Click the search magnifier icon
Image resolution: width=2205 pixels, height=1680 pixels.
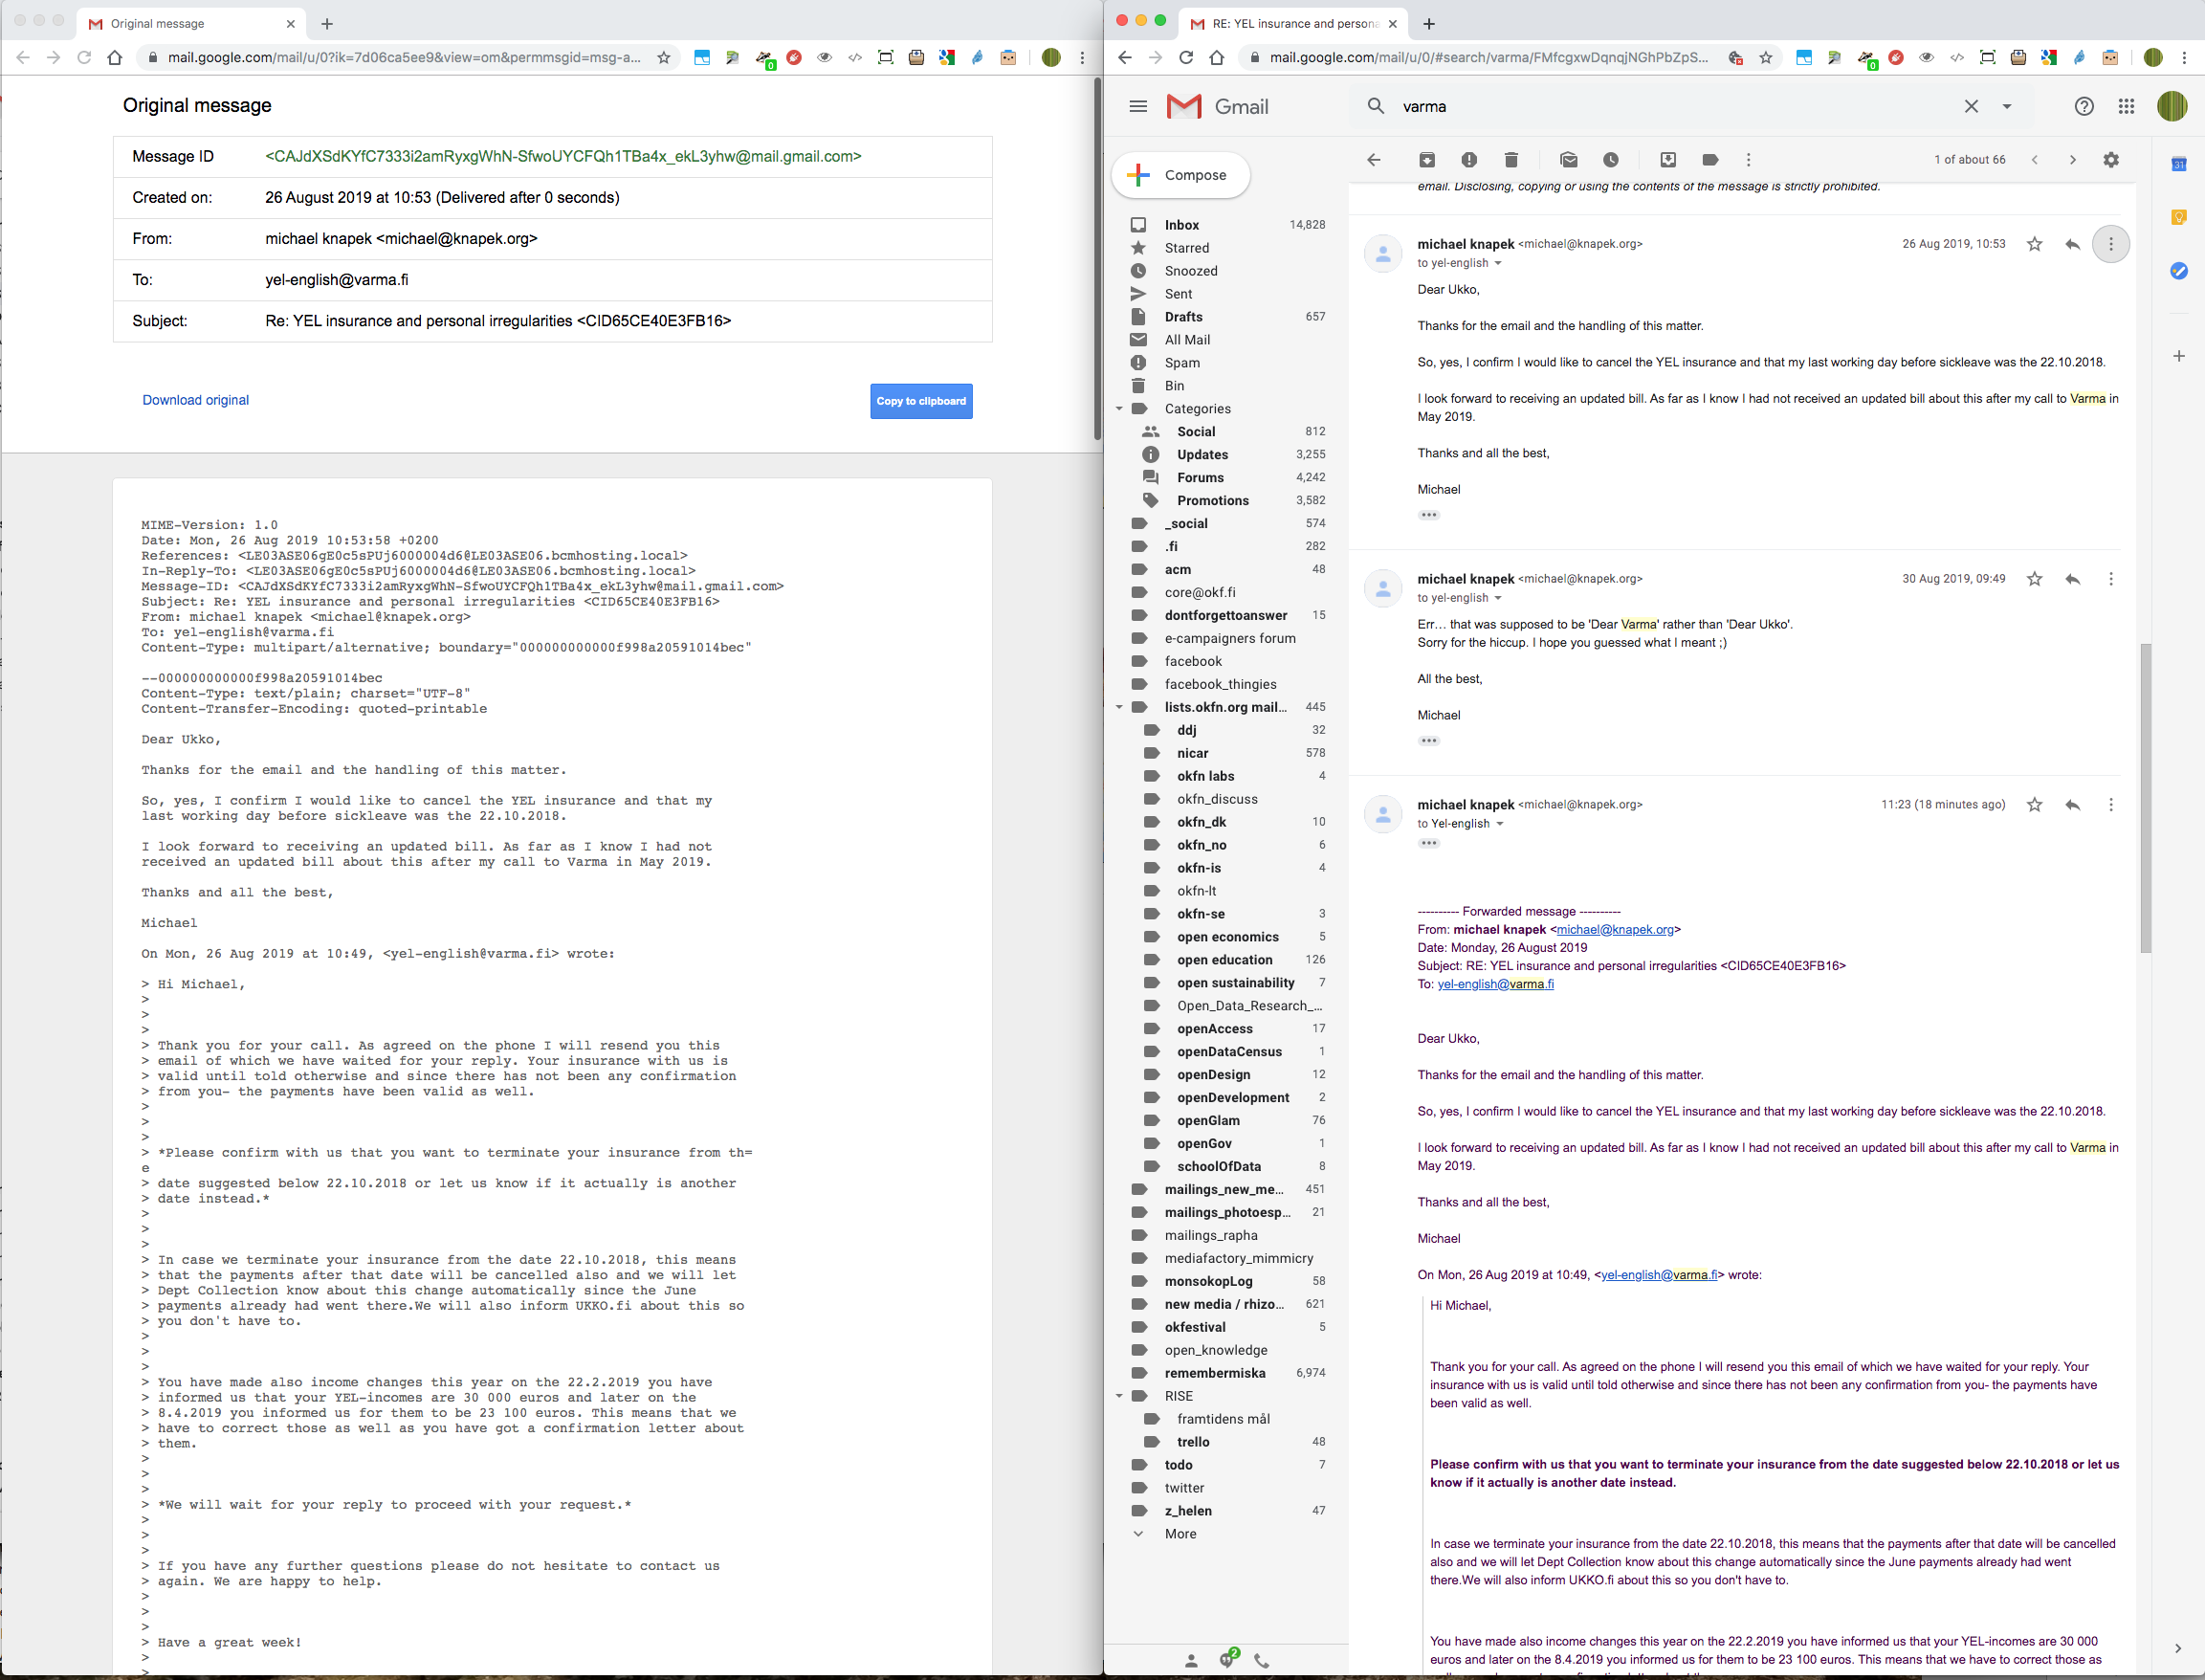click(x=1376, y=106)
